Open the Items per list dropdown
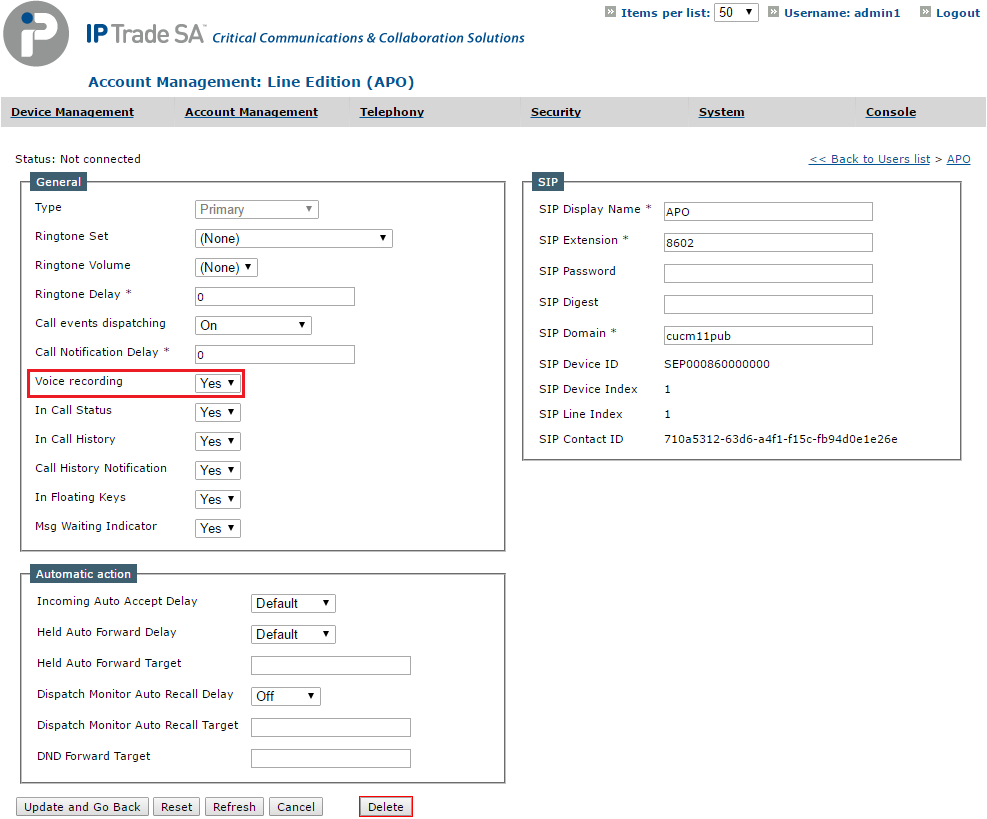Viewport: 987px width, 819px height. (736, 13)
